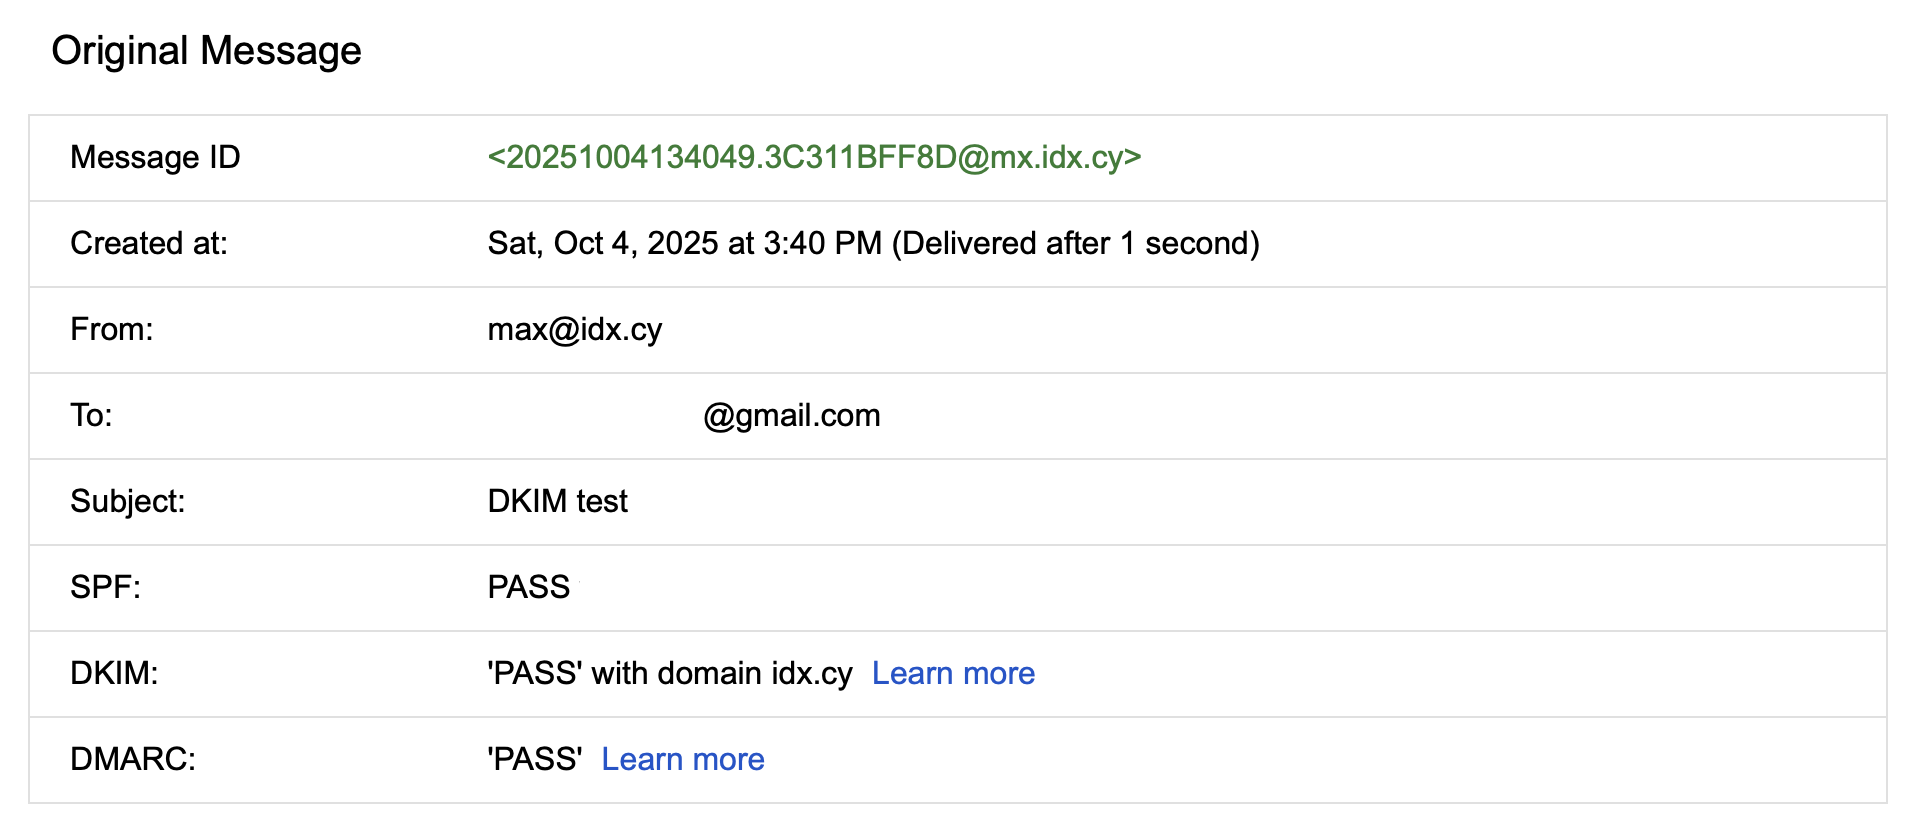Click the @gmail.com recipient address

click(791, 415)
